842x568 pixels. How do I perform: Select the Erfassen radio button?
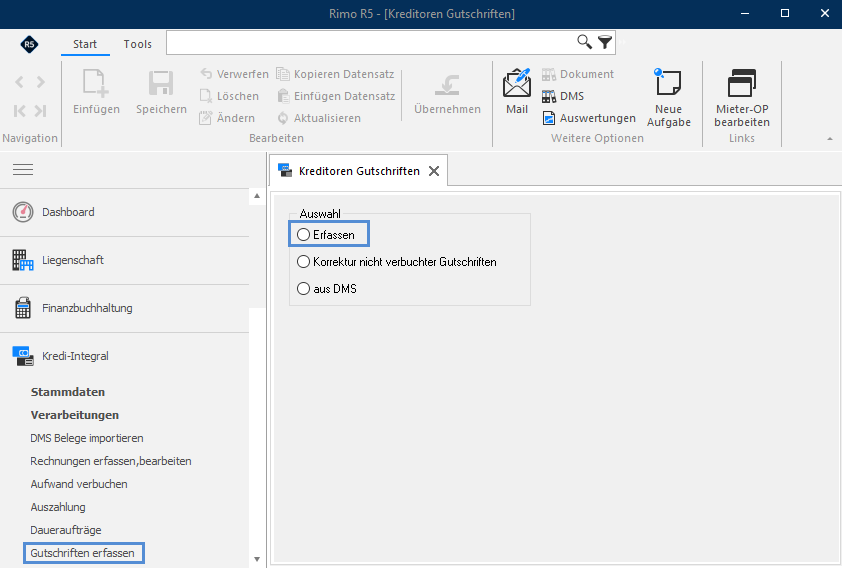[x=303, y=235]
